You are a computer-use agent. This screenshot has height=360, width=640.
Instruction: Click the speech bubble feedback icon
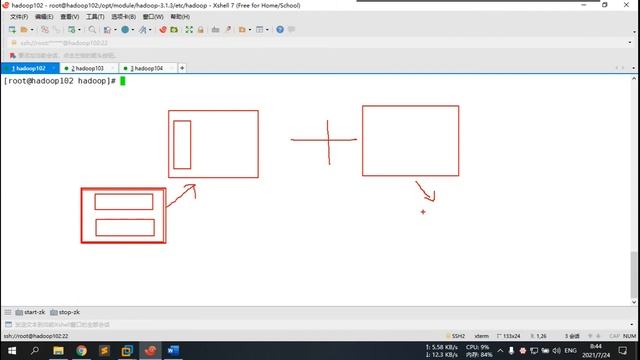(x=291, y=29)
